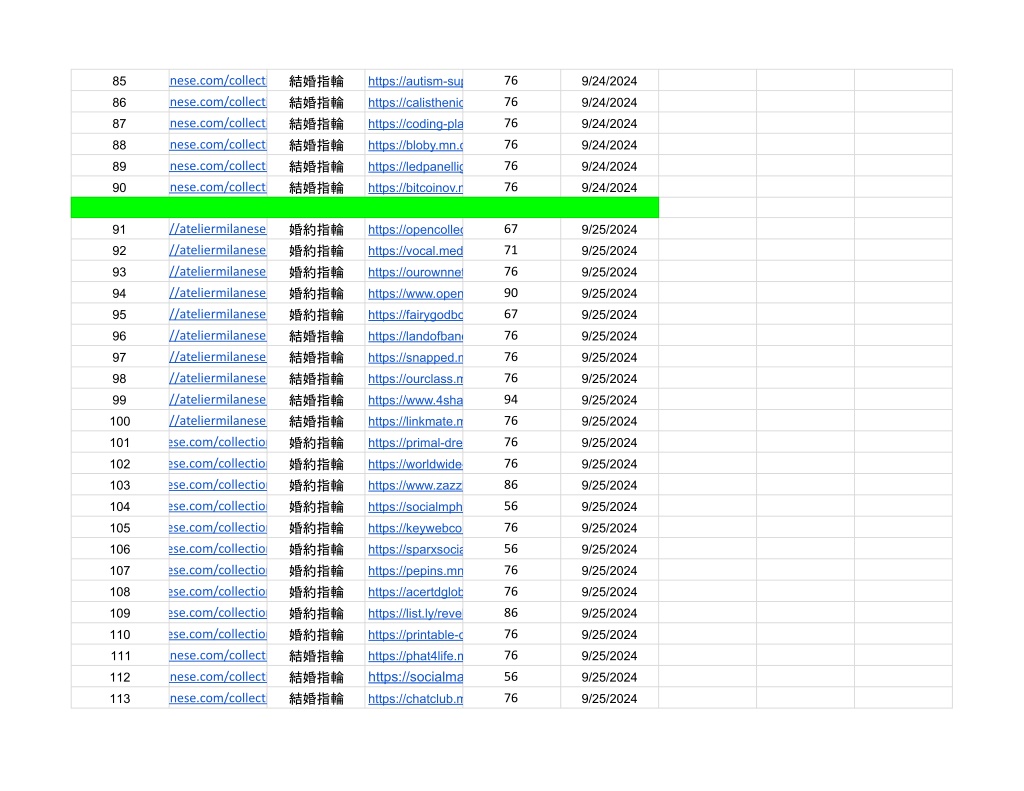Select the 9/24/2024 date cell in row 90
1024x791 pixels.
pos(609,187)
